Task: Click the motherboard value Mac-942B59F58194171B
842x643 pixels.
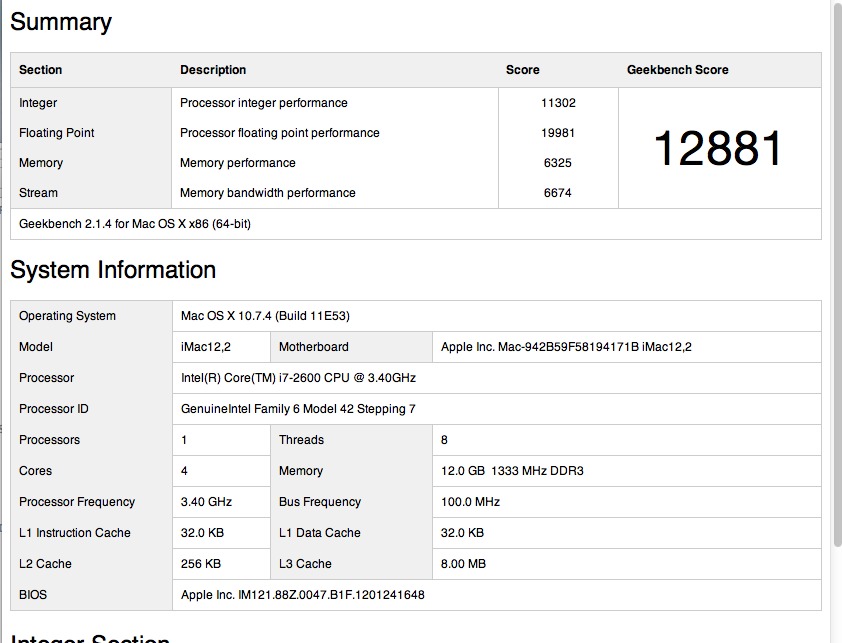Action: (567, 347)
